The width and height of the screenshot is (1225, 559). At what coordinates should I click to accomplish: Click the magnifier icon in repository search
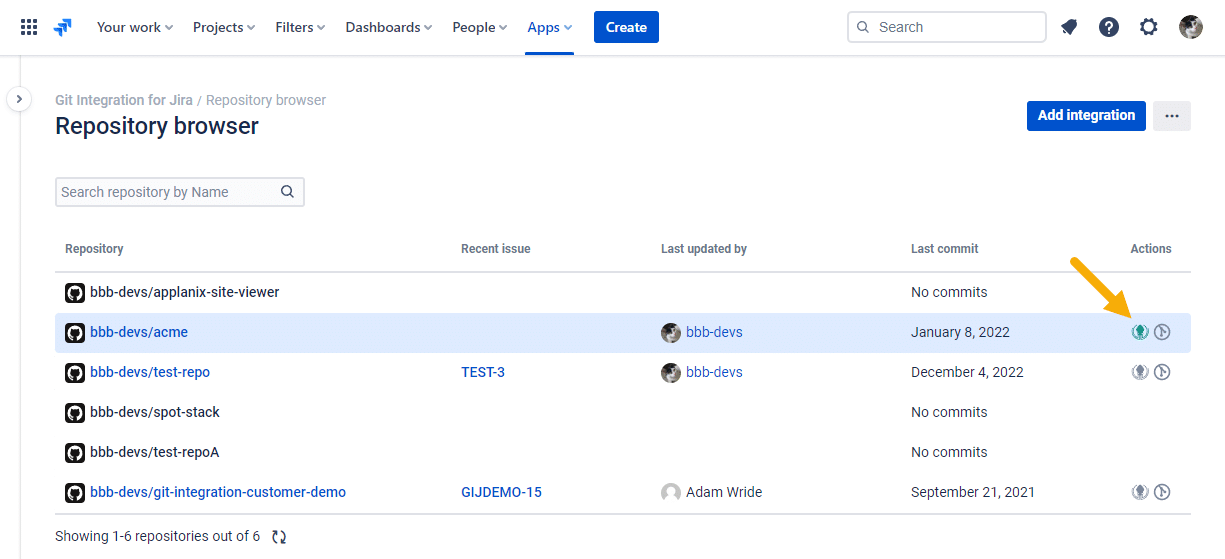click(x=287, y=192)
